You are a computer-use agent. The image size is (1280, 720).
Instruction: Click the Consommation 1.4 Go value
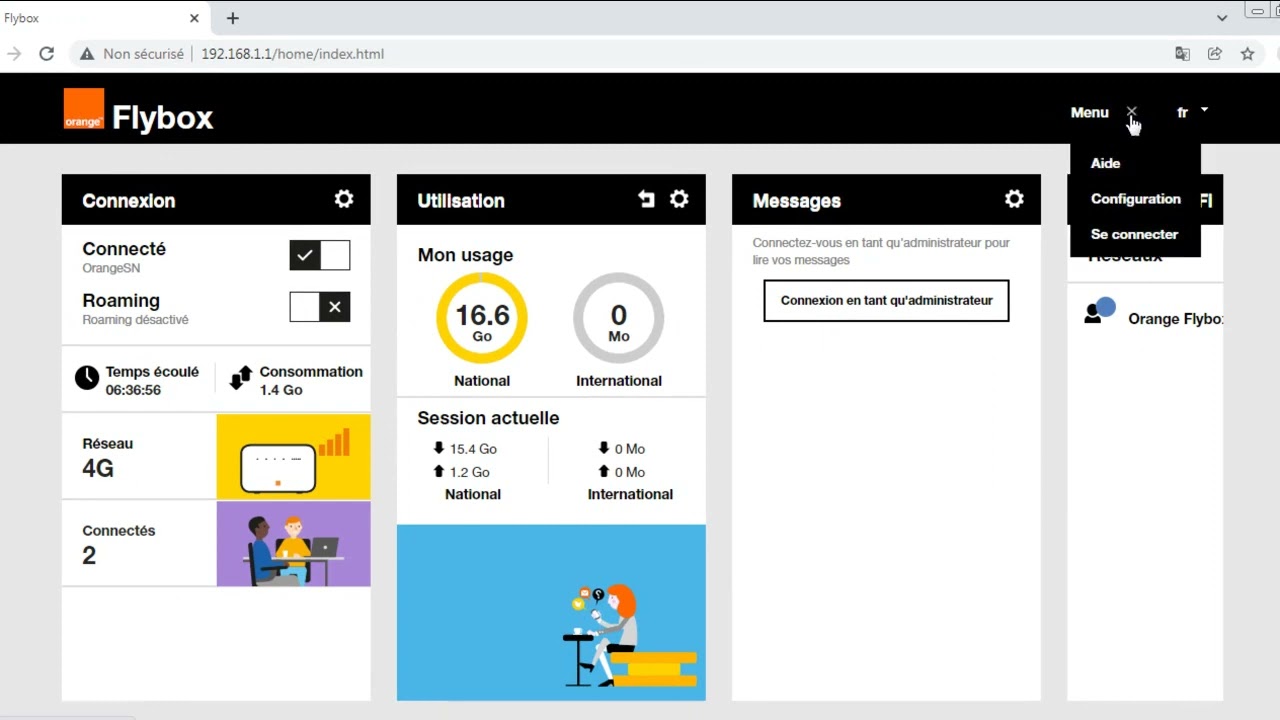(x=281, y=390)
